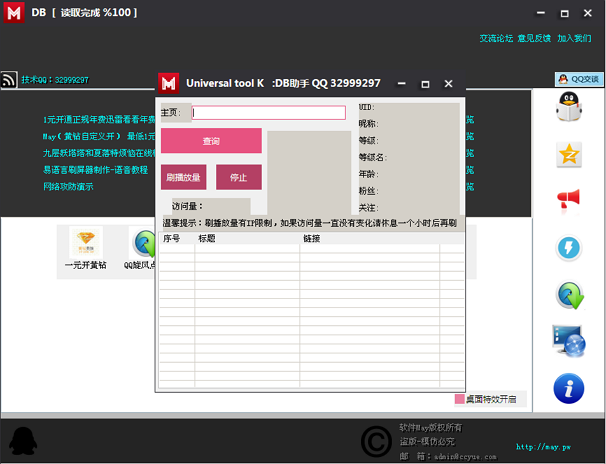Open the 易语言刷屏器制作-语音教程 link
Viewport: 606px width, 464px height.
(95, 170)
